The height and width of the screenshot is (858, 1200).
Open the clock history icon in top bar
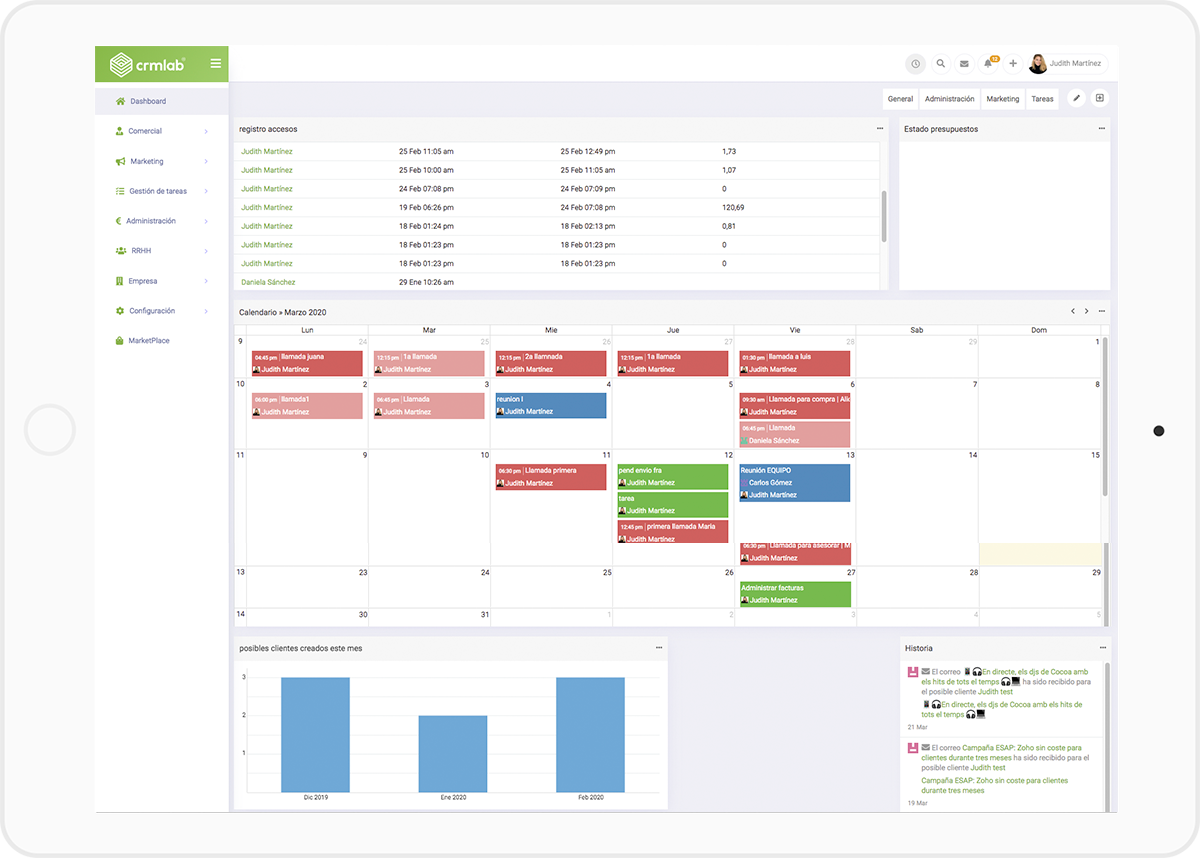916,63
